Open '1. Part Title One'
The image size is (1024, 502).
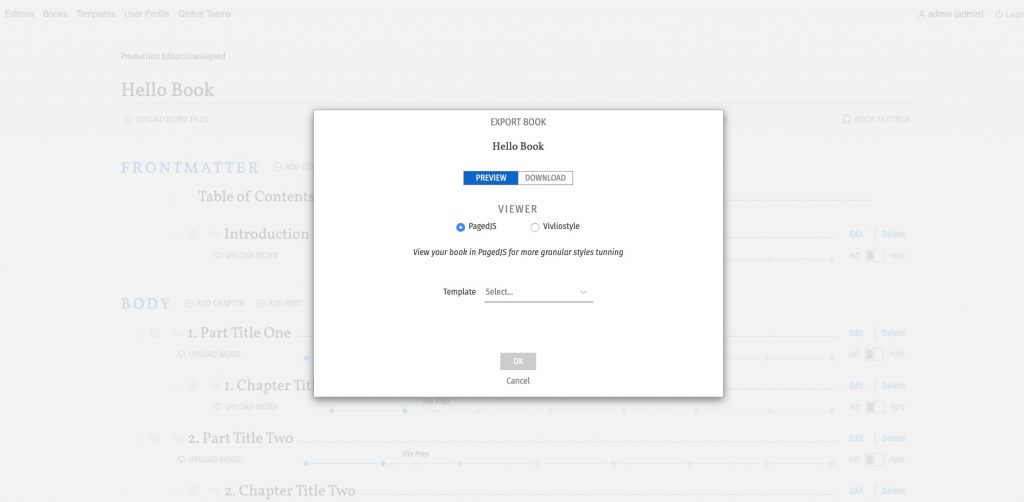239,333
